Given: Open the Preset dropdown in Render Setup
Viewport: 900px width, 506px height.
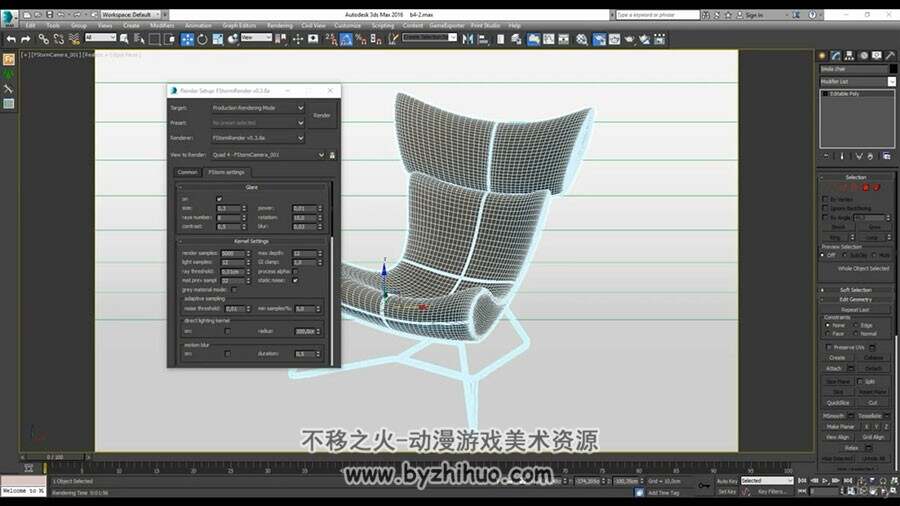Looking at the screenshot, I should click(x=258, y=123).
